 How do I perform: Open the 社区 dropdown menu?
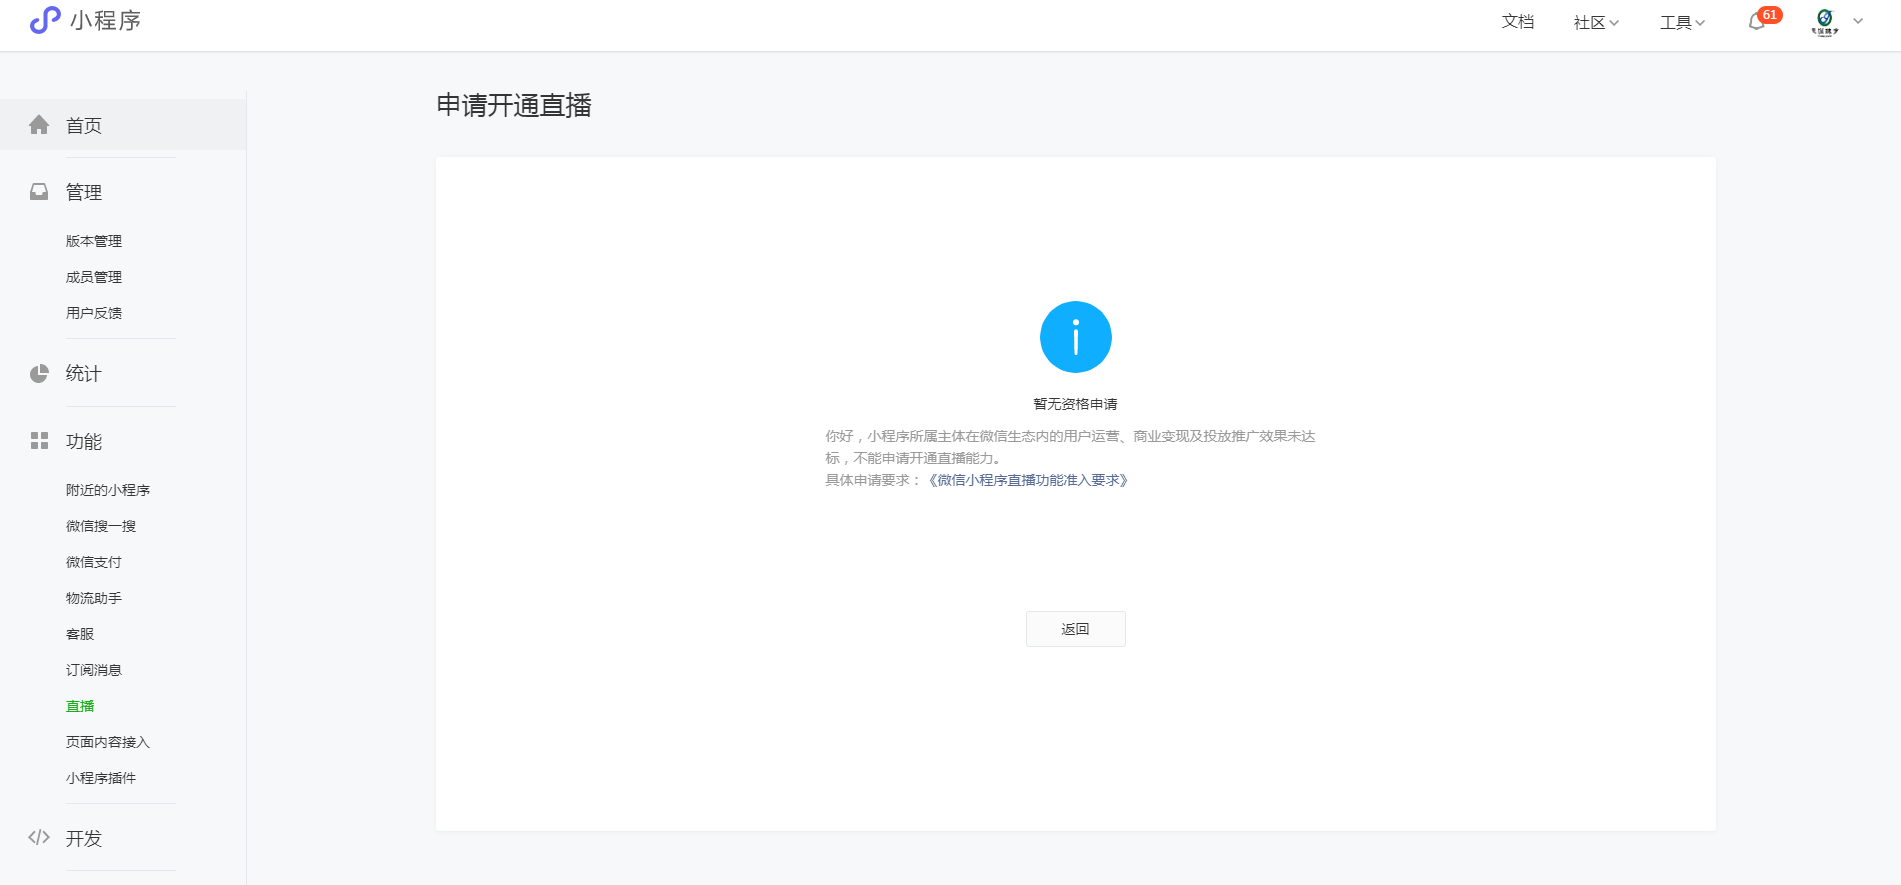[1596, 22]
